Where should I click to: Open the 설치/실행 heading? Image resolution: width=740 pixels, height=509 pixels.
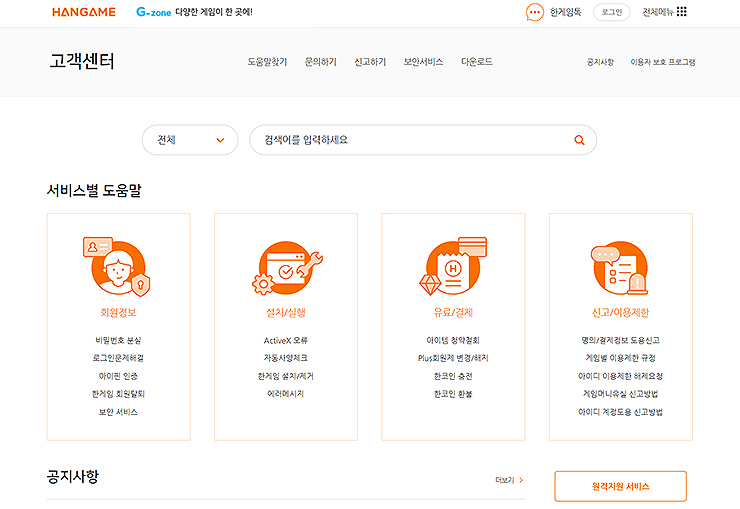pos(286,312)
